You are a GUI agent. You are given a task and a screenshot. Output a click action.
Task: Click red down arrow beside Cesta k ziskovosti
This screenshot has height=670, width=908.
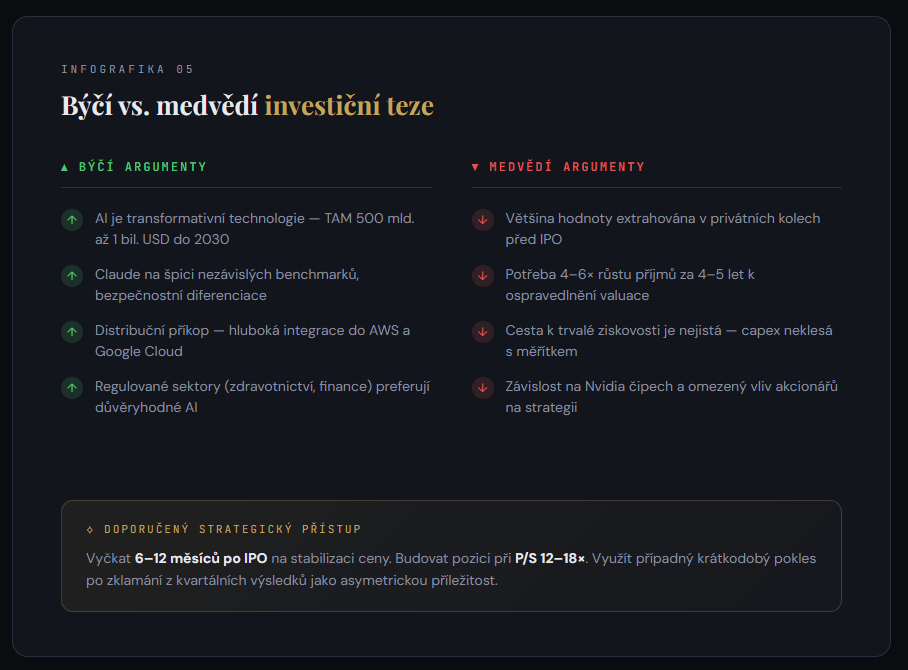[x=482, y=332]
